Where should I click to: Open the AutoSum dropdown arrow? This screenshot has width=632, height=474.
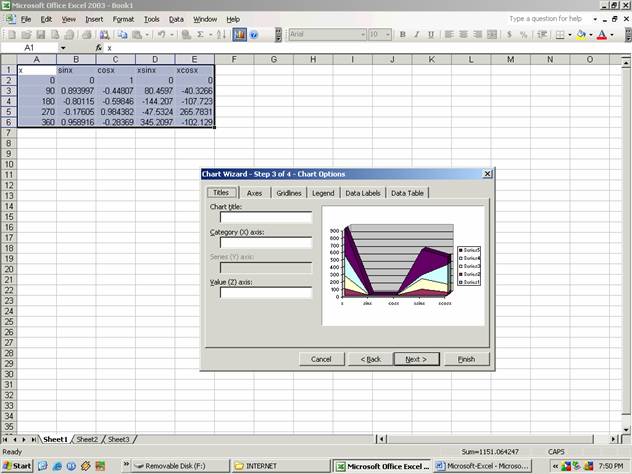pos(210,35)
